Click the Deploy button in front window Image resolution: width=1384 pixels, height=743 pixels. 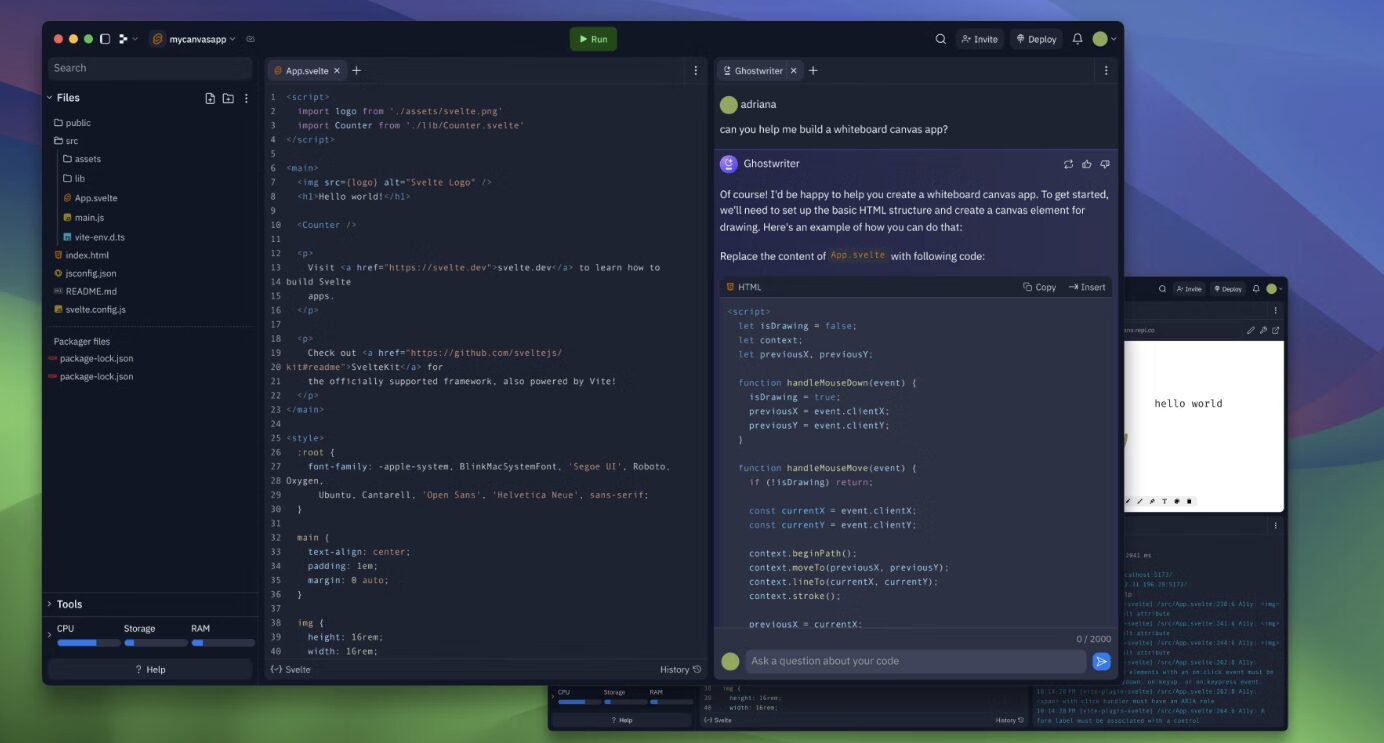coord(1036,39)
